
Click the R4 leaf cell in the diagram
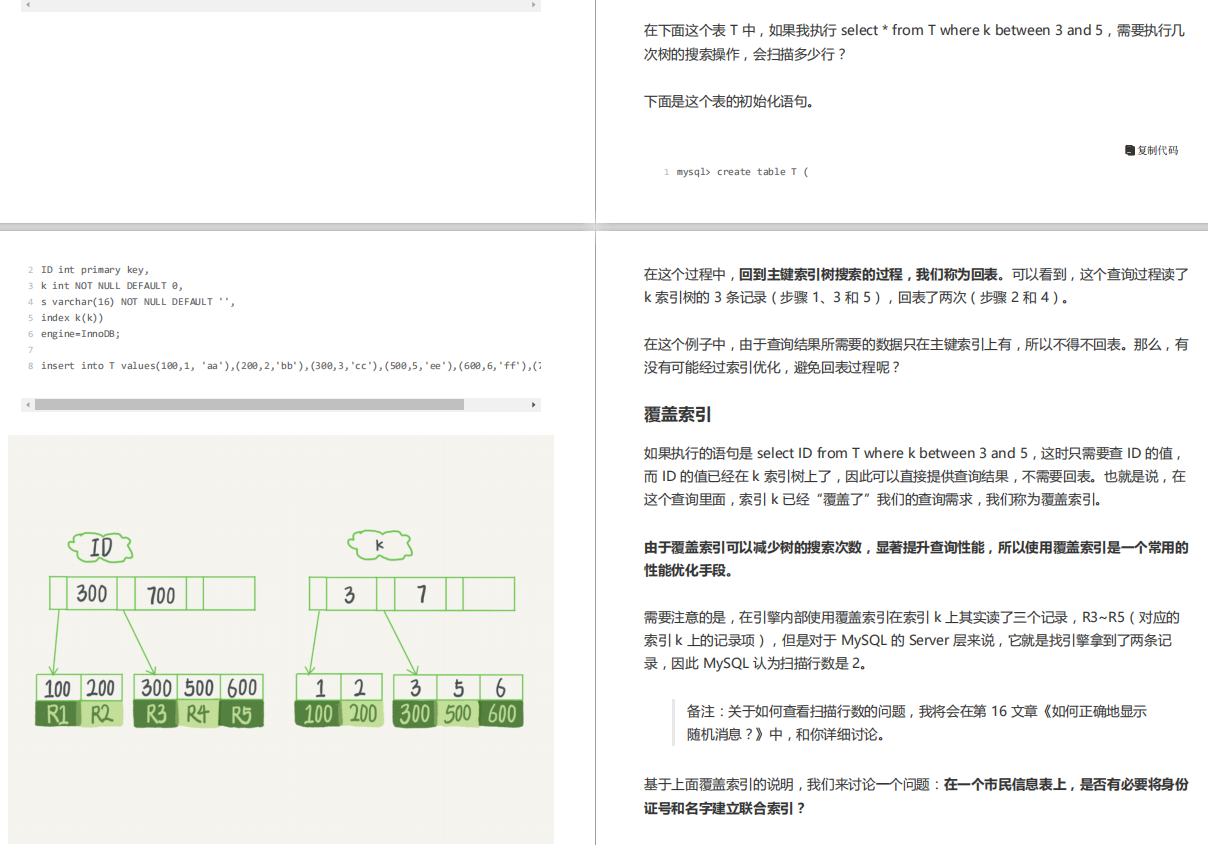click(x=198, y=714)
